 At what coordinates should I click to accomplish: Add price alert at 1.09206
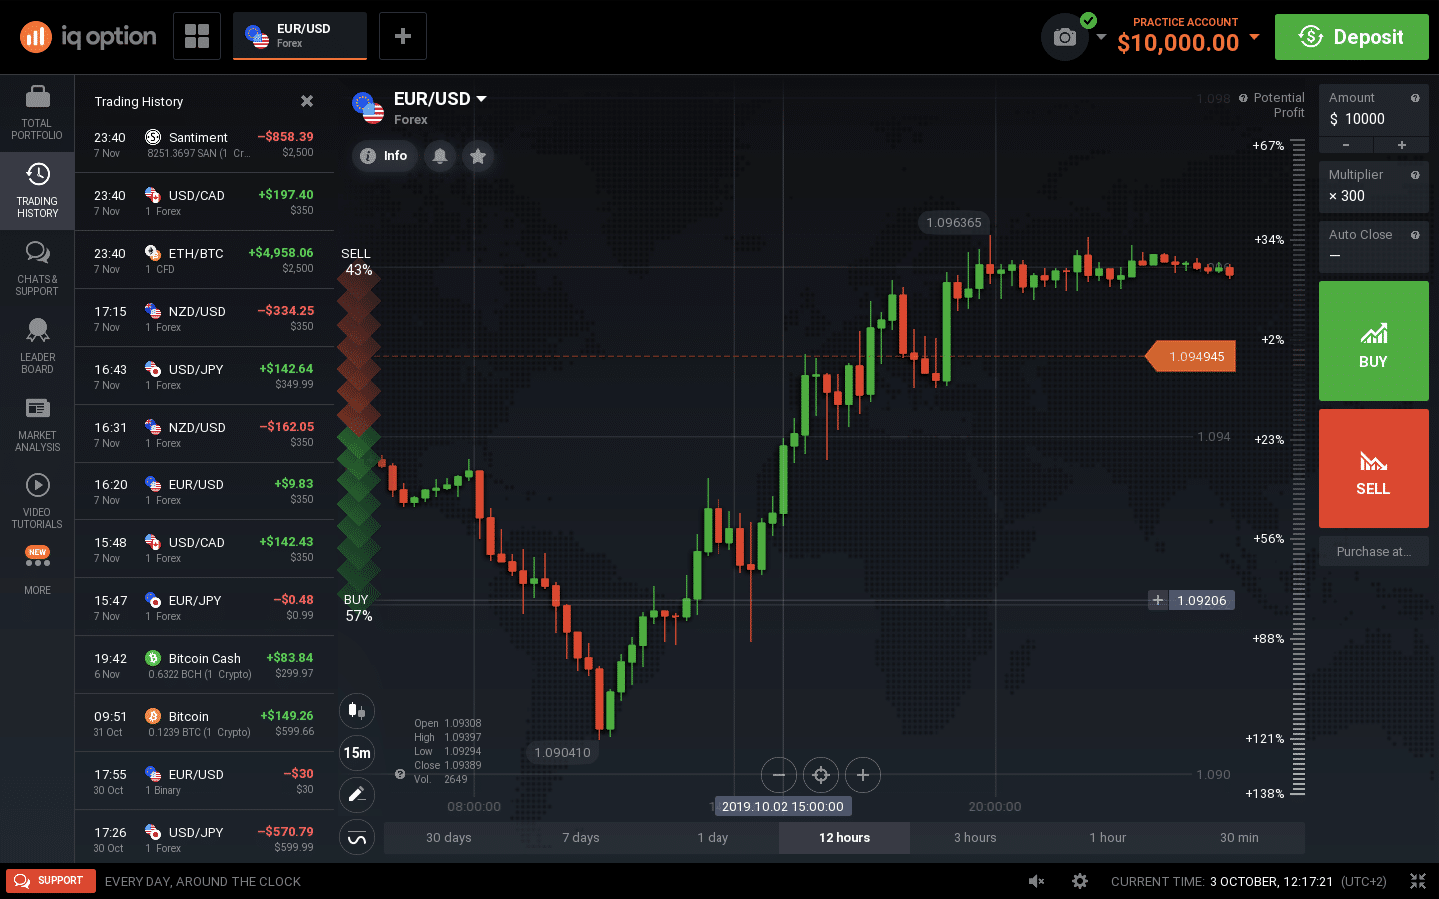tap(1158, 600)
